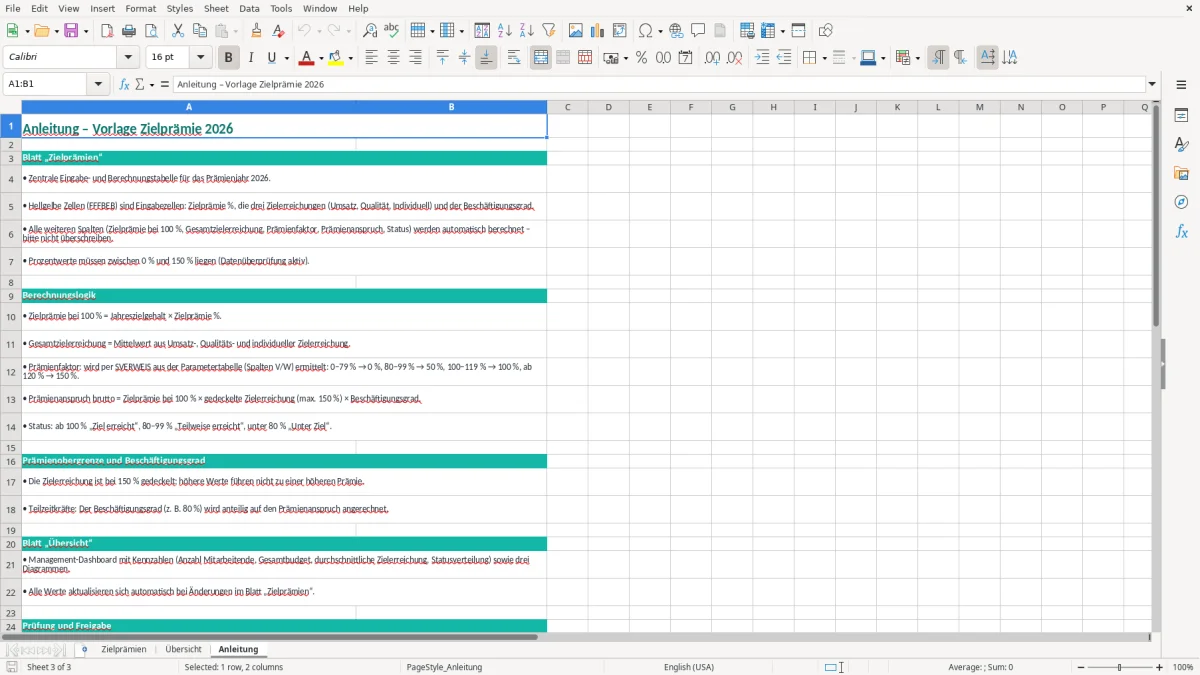Toggle Align Left

372,58
